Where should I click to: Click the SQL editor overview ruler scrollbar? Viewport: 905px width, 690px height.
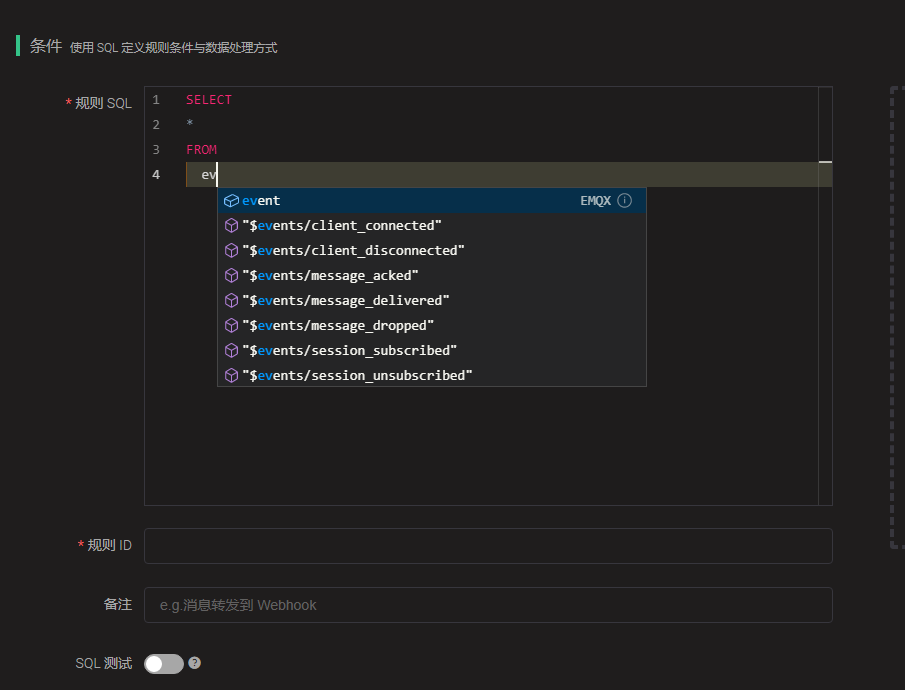pyautogui.click(x=825, y=296)
